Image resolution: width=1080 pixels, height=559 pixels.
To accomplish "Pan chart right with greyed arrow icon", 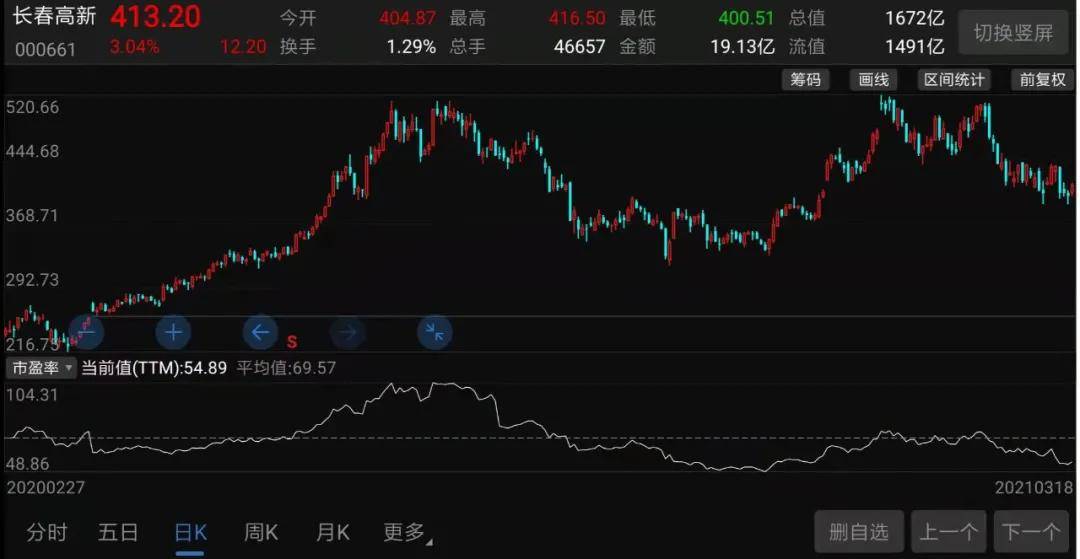I will [348, 333].
